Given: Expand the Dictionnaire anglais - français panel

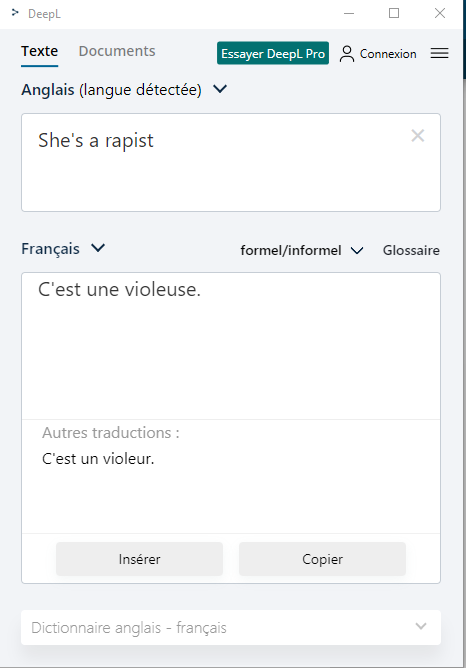Looking at the screenshot, I should pyautogui.click(x=231, y=628).
